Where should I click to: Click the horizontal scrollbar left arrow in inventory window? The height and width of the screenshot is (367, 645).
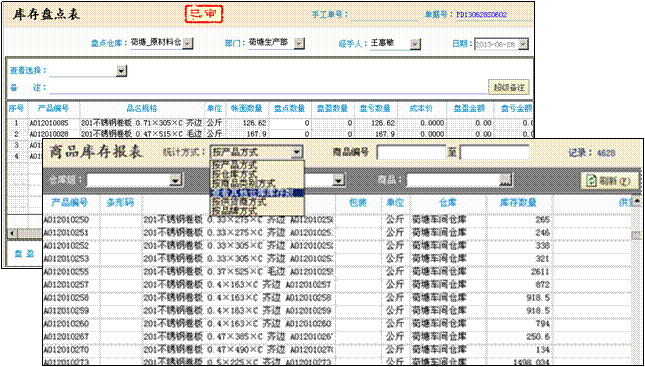[12, 234]
